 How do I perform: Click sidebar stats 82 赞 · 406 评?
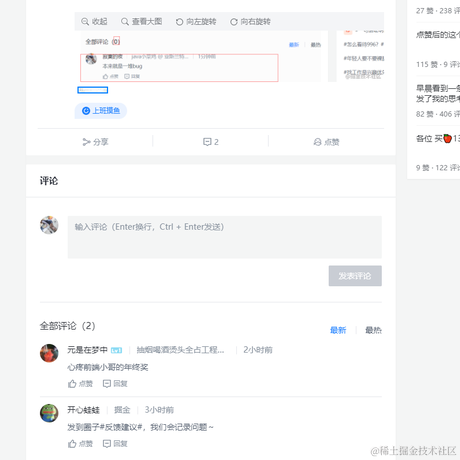point(438,114)
